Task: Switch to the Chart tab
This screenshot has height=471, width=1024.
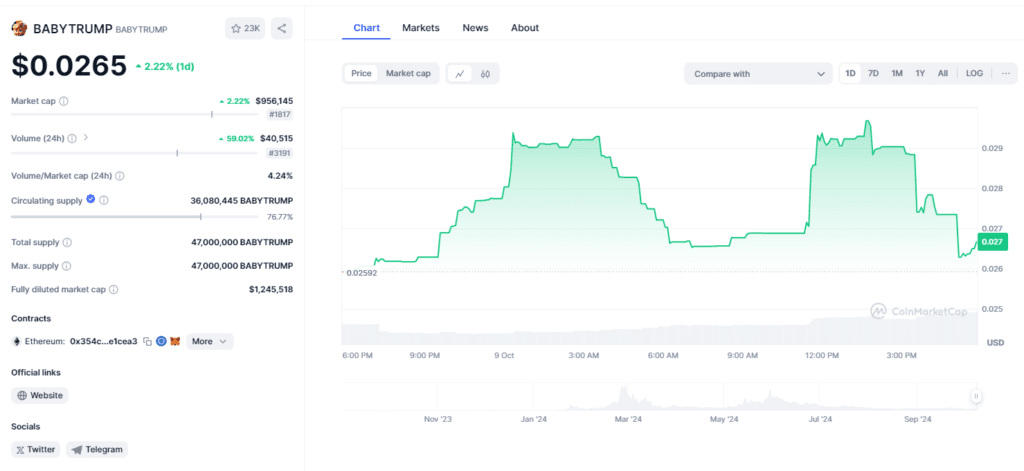Action: pos(366,27)
